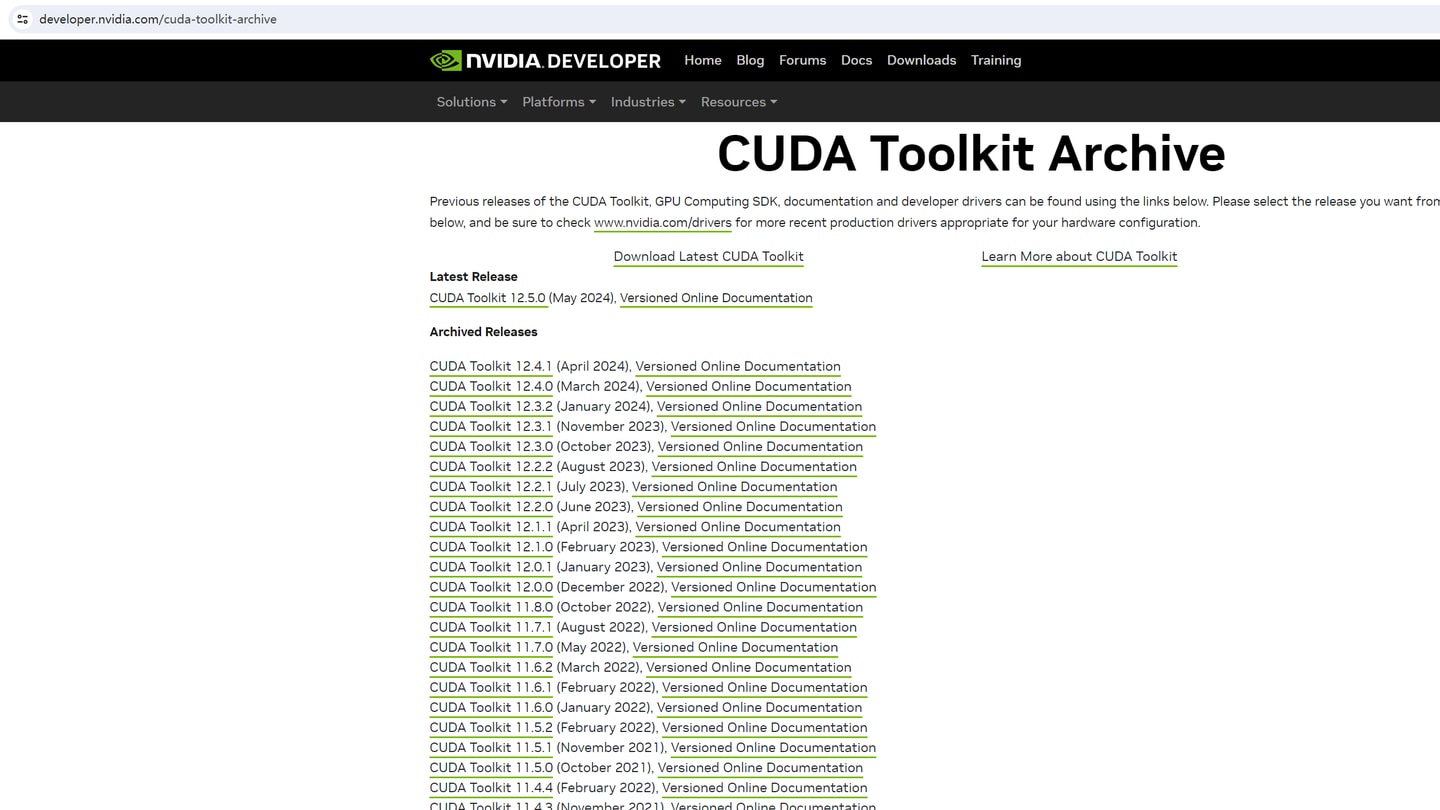This screenshot has height=810, width=1440.
Task: Click the Archived Releases heading
Action: point(484,332)
